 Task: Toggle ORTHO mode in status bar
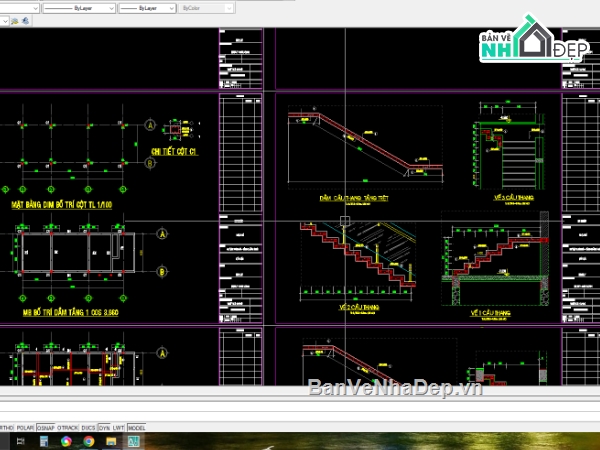tap(7, 427)
